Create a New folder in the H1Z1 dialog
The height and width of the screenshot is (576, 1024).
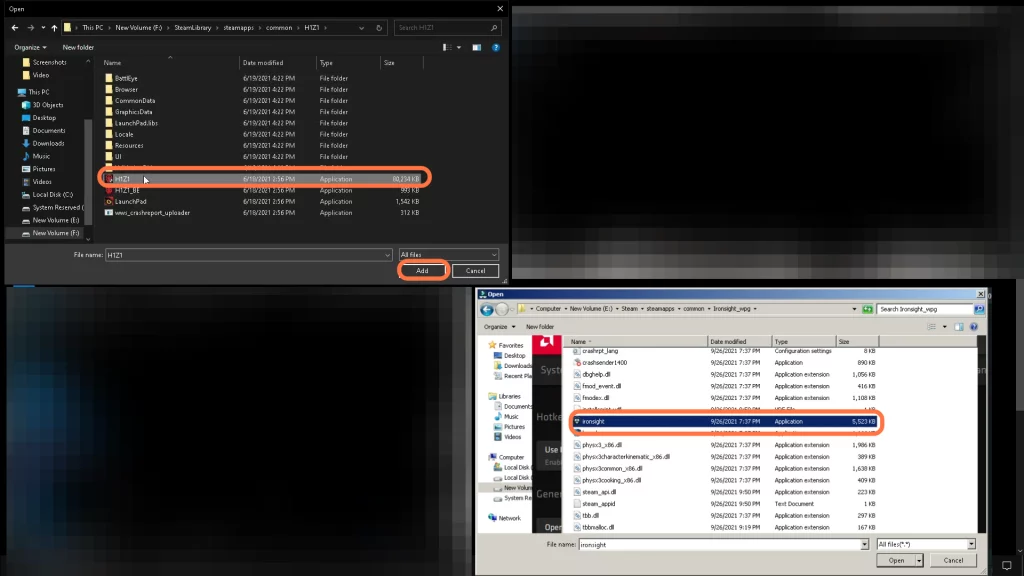(78, 48)
